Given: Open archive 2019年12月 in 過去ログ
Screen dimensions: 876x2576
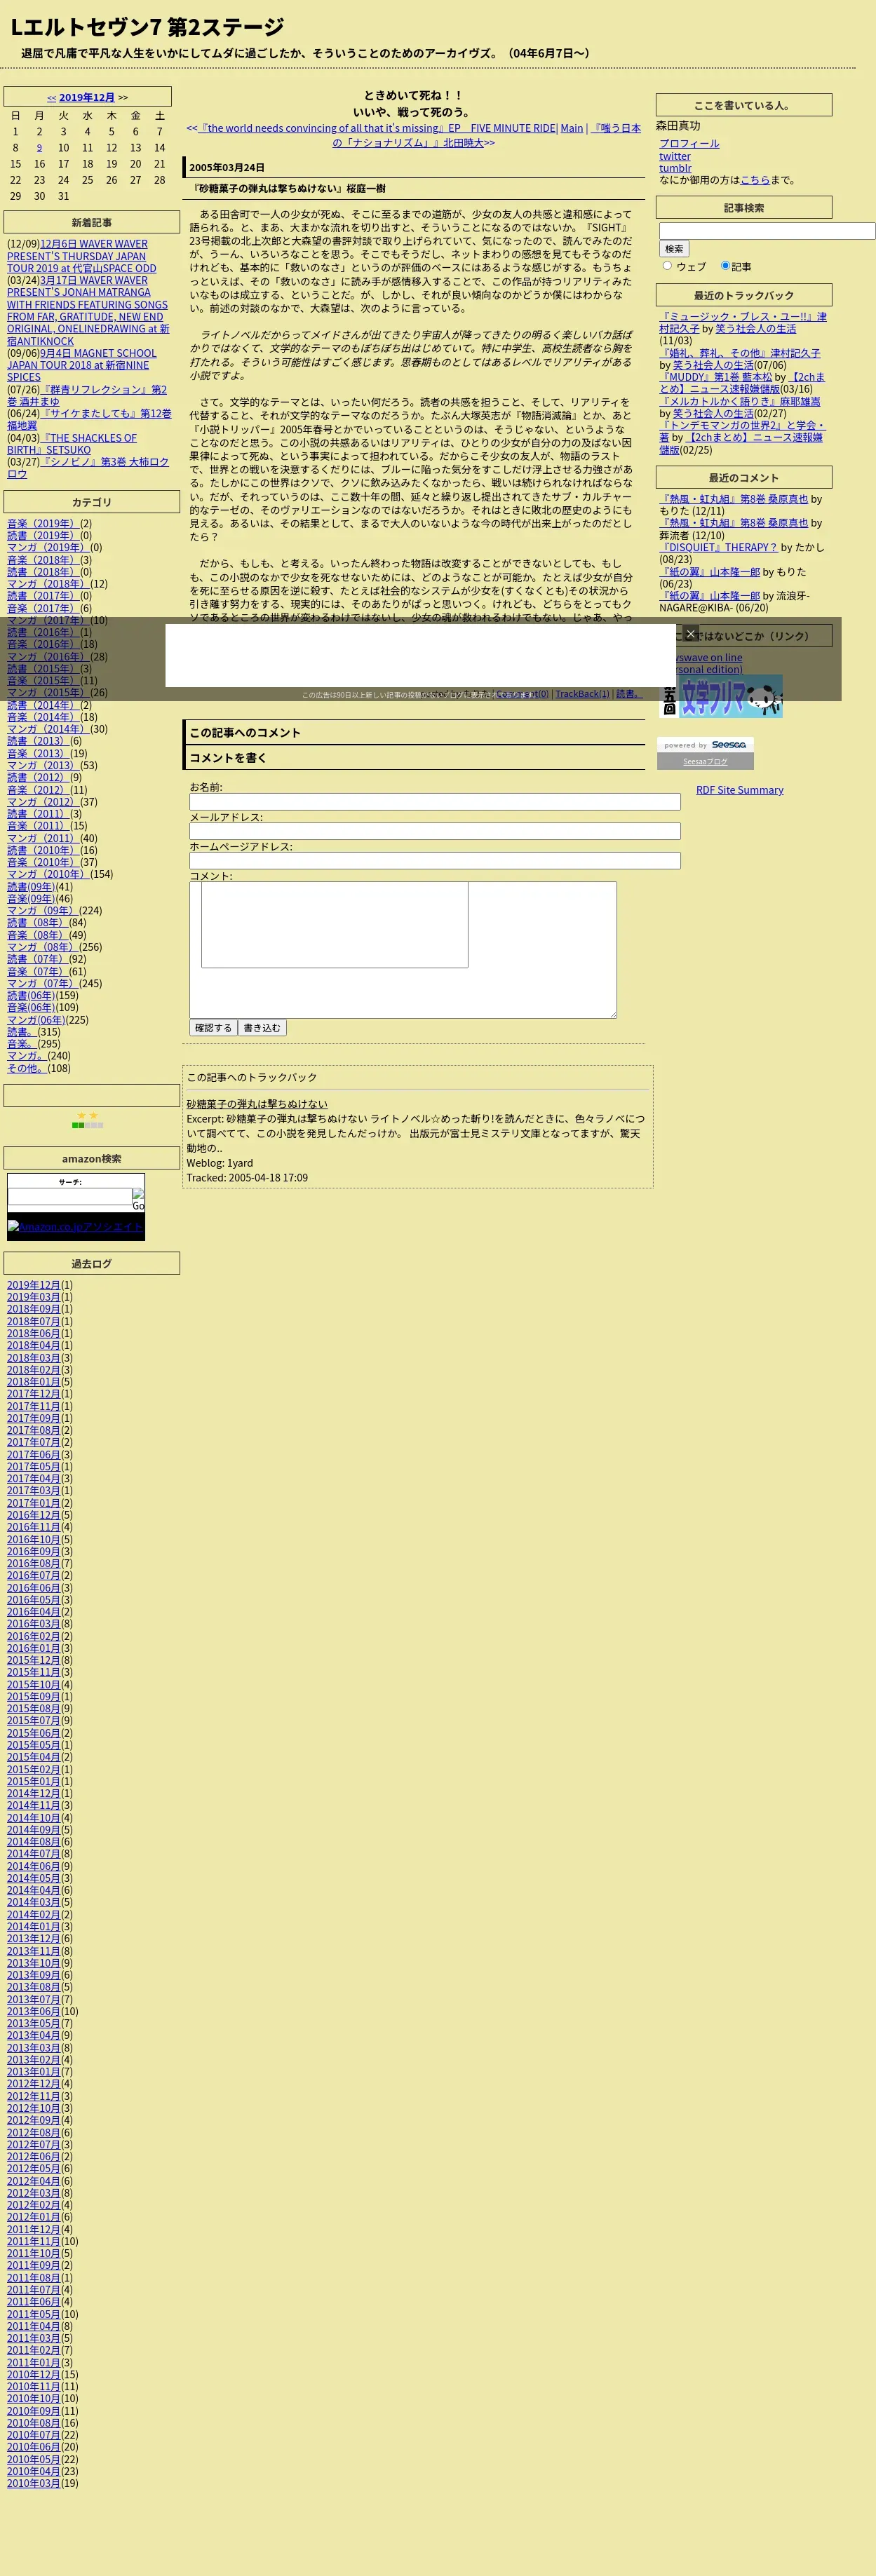Looking at the screenshot, I should click(33, 1285).
